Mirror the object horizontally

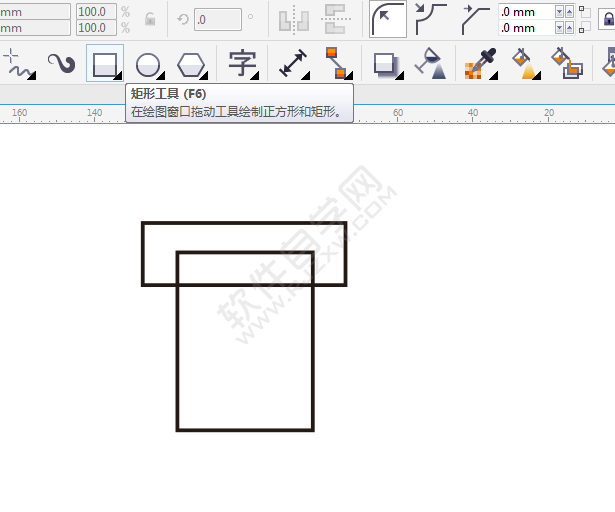294,19
